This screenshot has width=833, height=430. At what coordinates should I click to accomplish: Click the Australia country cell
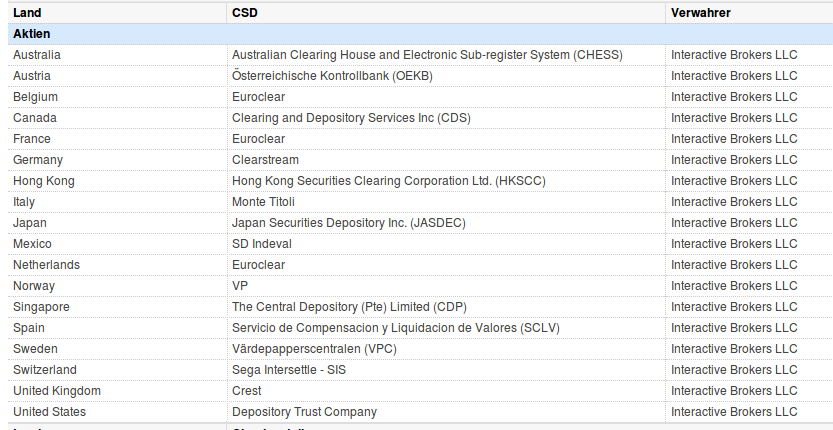[x=37, y=55]
